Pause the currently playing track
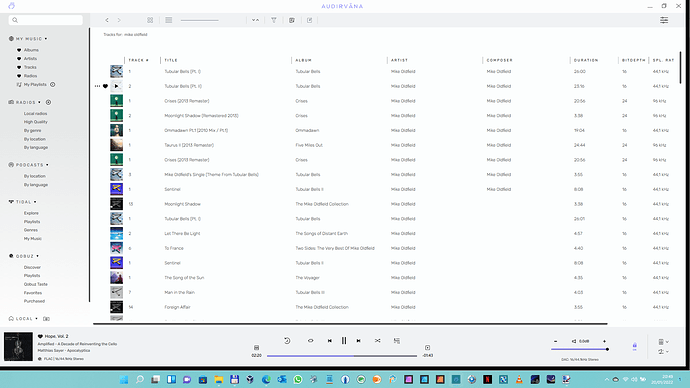Image resolution: width=690 pixels, height=388 pixels. tap(344, 341)
